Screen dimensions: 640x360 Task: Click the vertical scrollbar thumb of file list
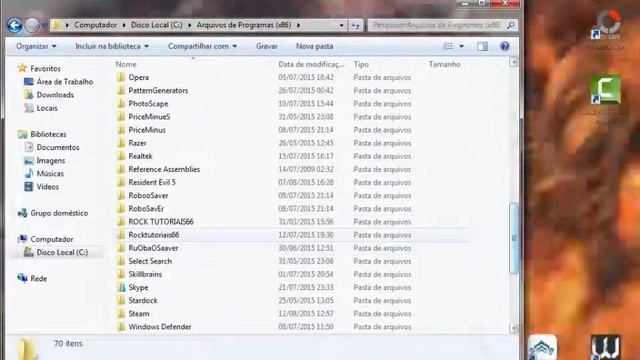[x=514, y=238]
